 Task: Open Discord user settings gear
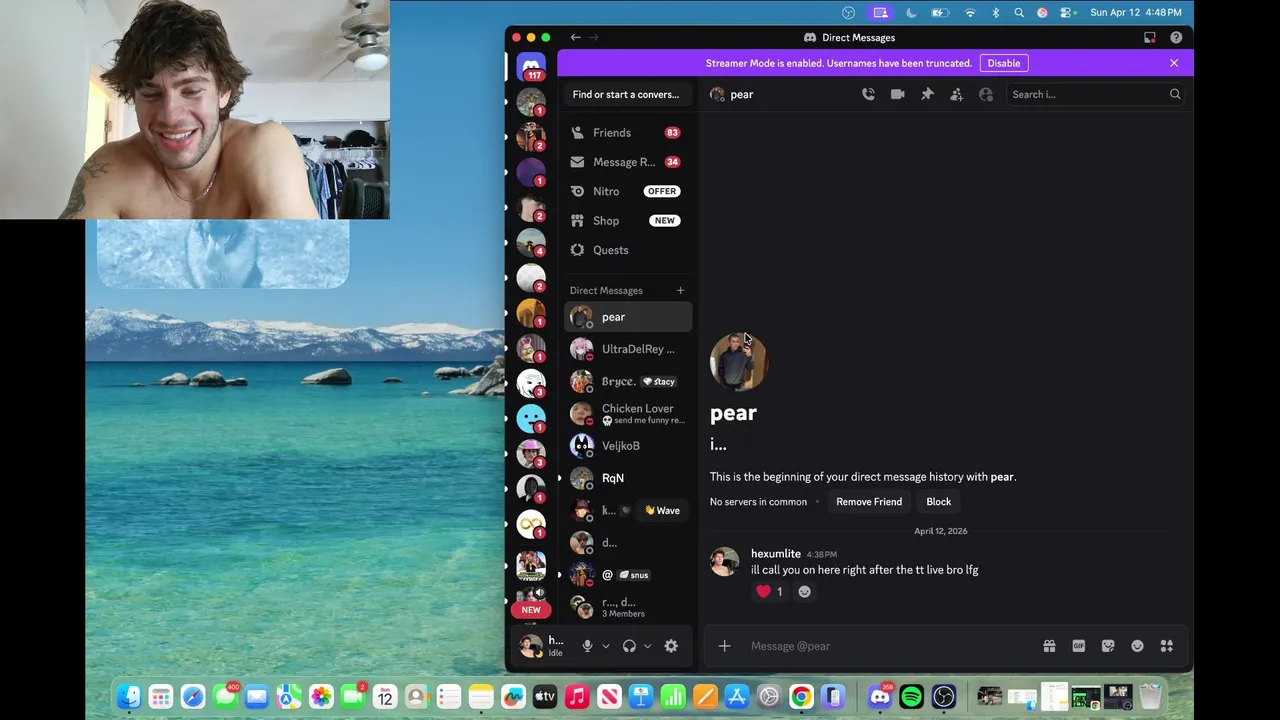coord(671,646)
